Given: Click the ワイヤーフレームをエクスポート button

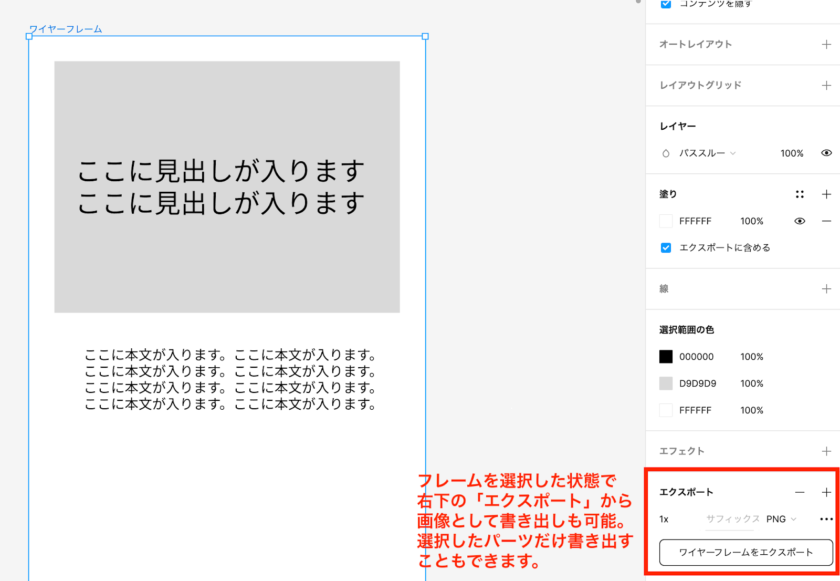Looking at the screenshot, I should tap(745, 552).
